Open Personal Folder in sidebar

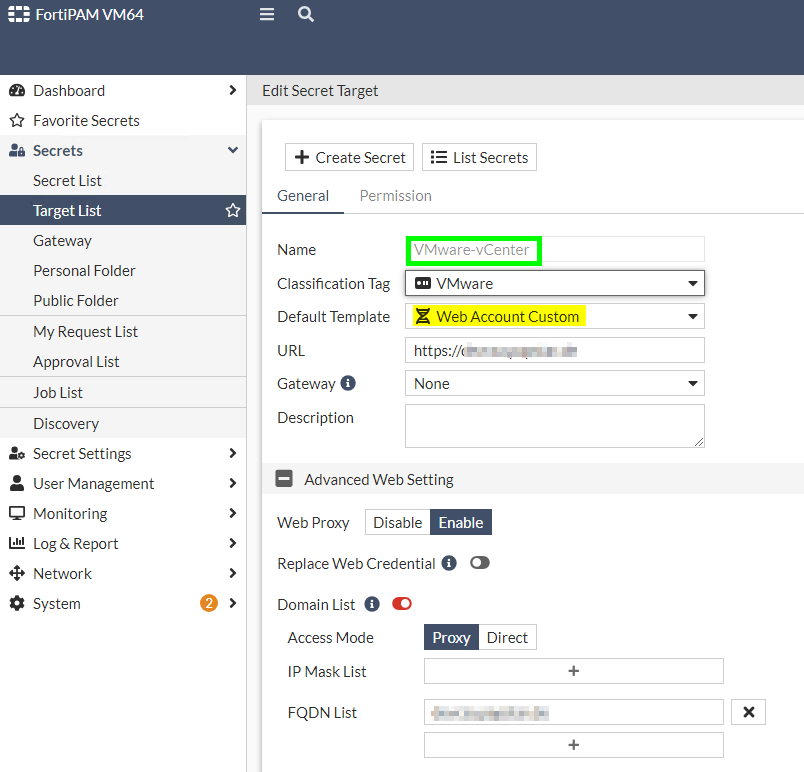[x=123, y=271]
